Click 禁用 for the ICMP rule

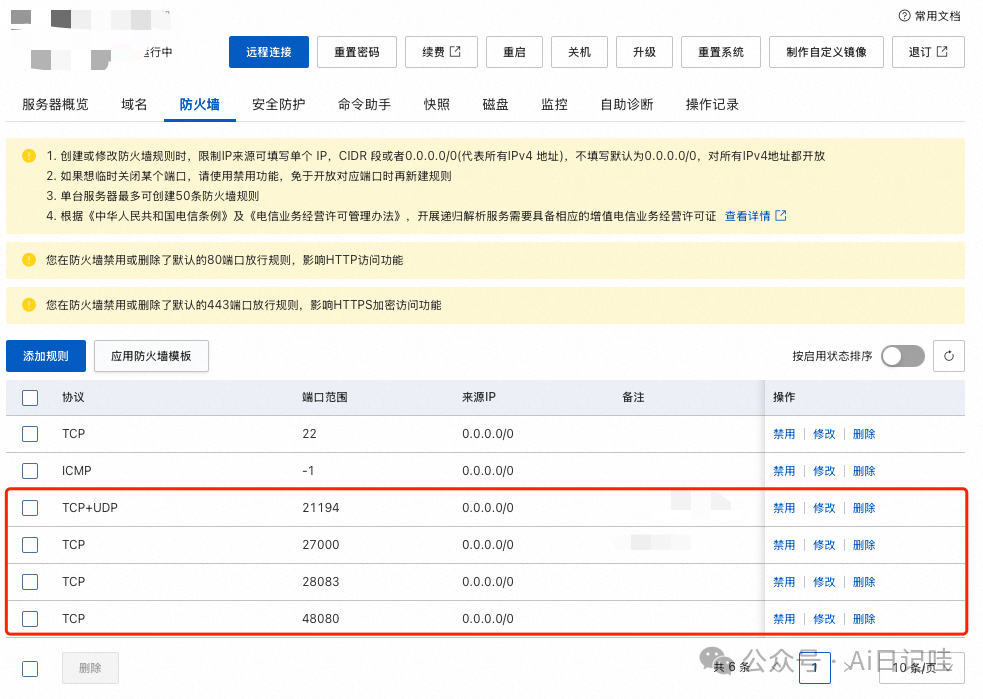pos(784,471)
